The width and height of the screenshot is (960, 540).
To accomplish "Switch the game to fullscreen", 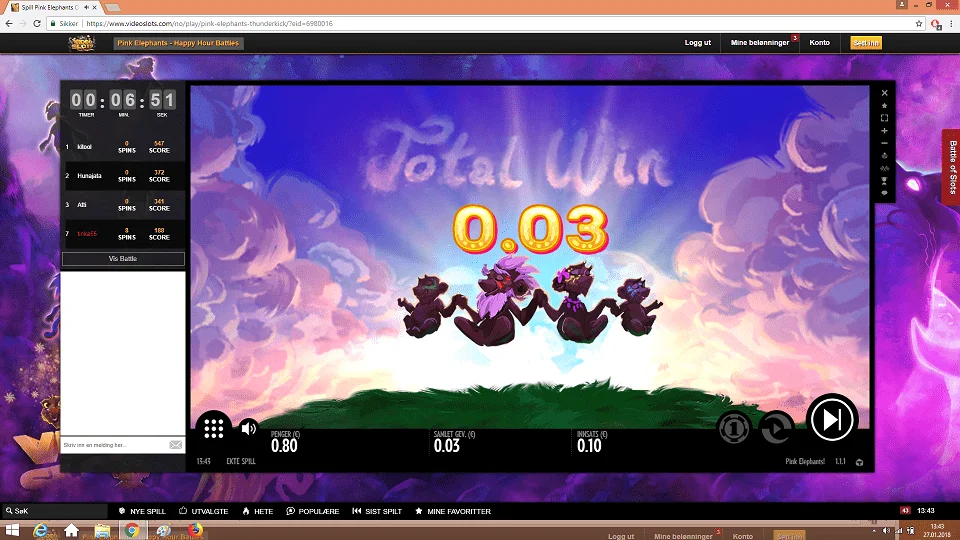I will pyautogui.click(x=884, y=118).
